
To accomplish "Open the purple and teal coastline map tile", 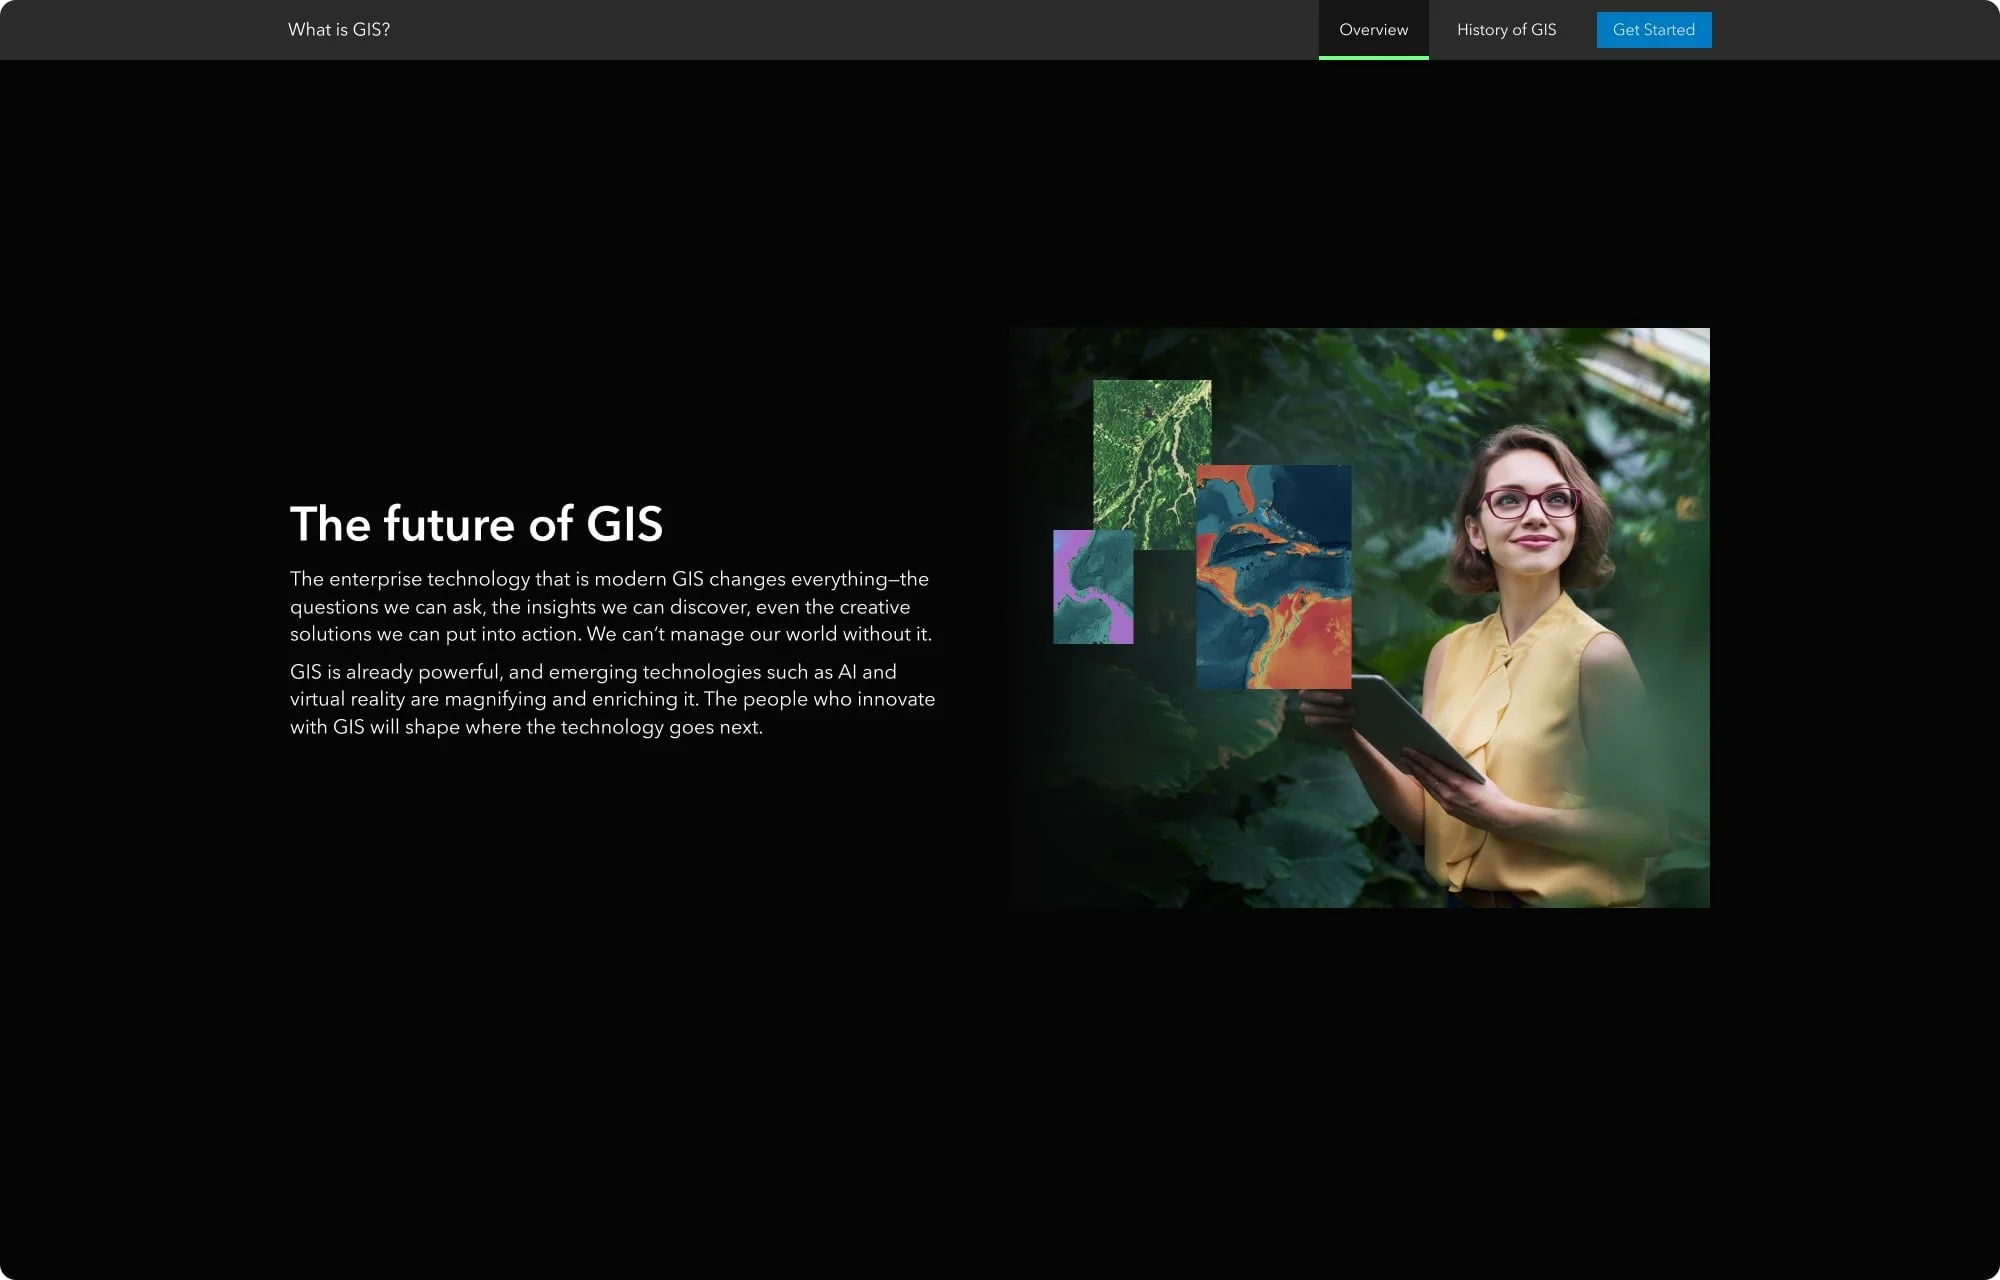I will point(1092,587).
